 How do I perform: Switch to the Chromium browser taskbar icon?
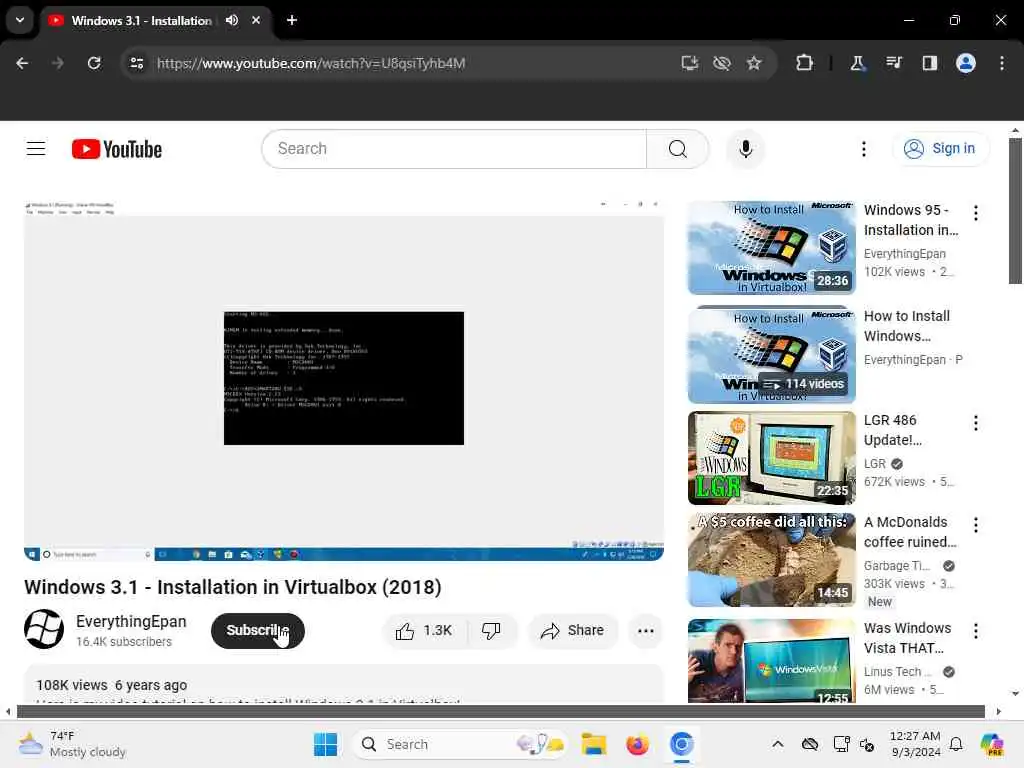point(681,744)
